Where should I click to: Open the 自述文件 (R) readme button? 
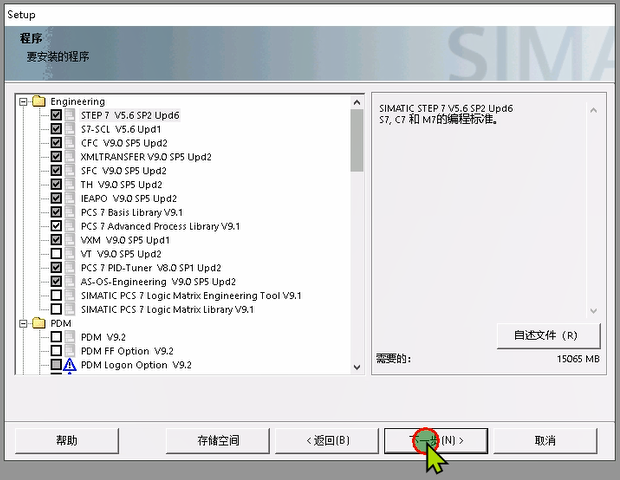tap(548, 336)
